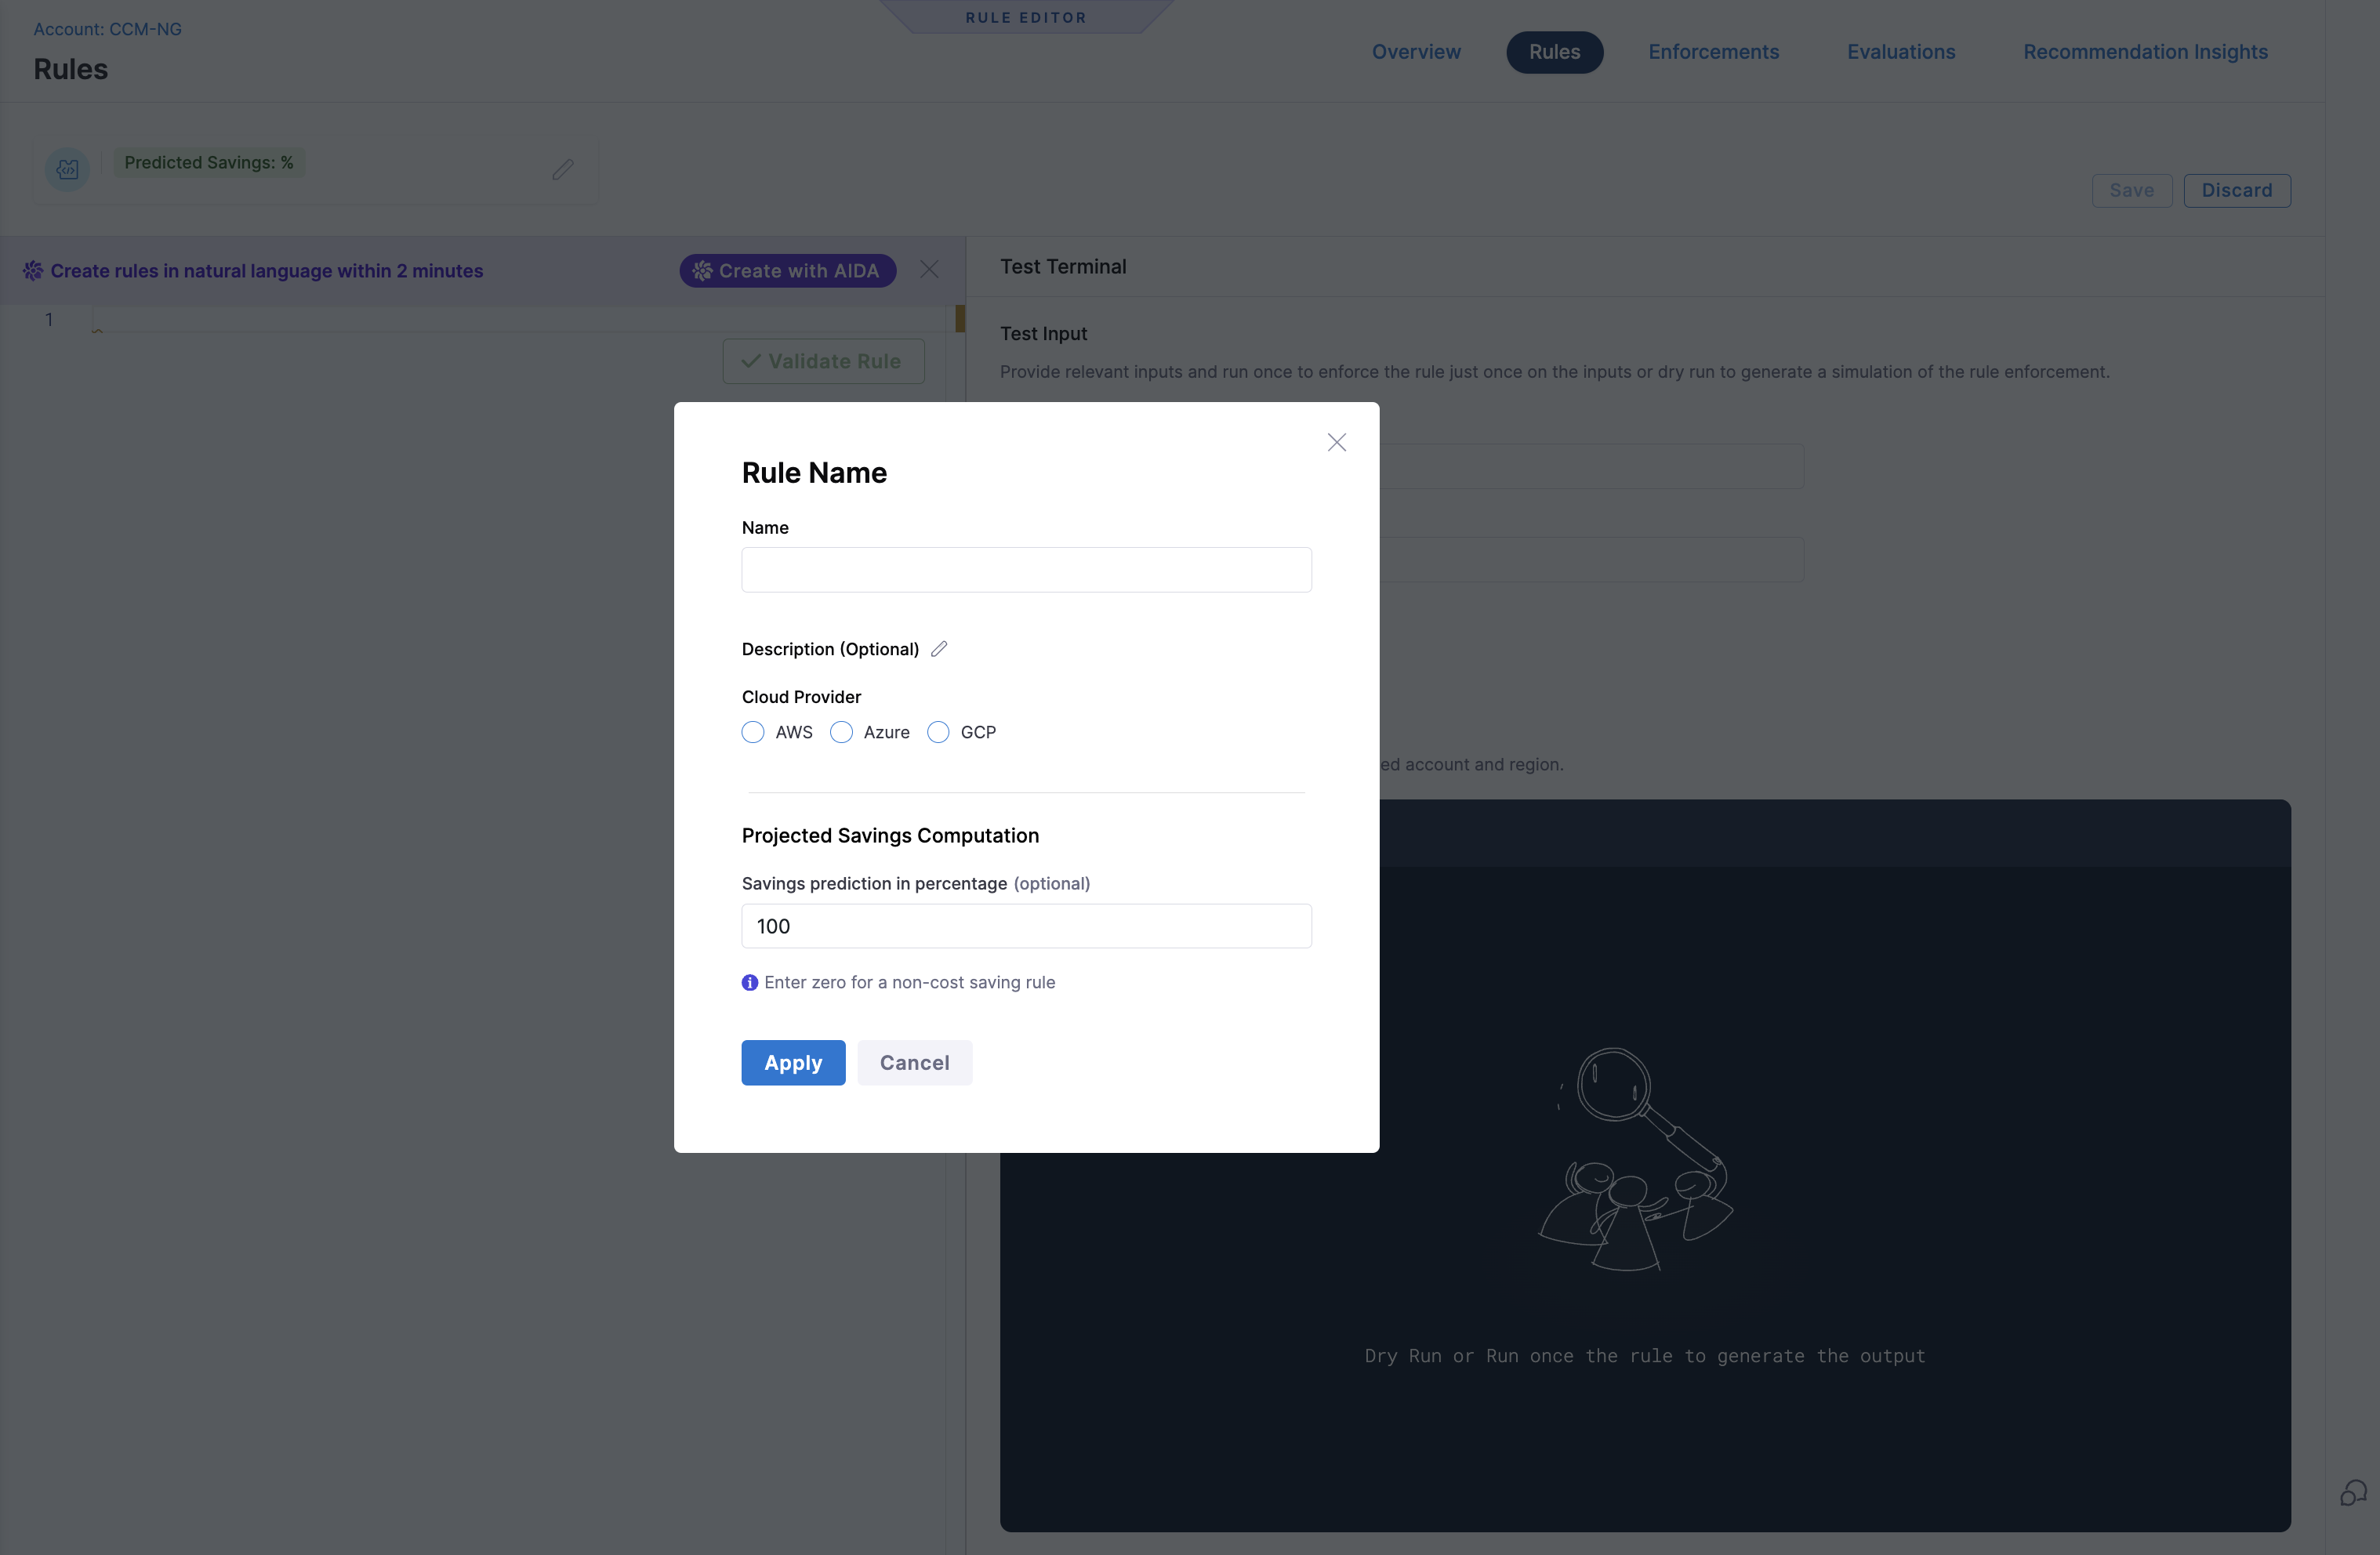
Task: Select the GCP cloud provider radio
Action: click(x=938, y=732)
